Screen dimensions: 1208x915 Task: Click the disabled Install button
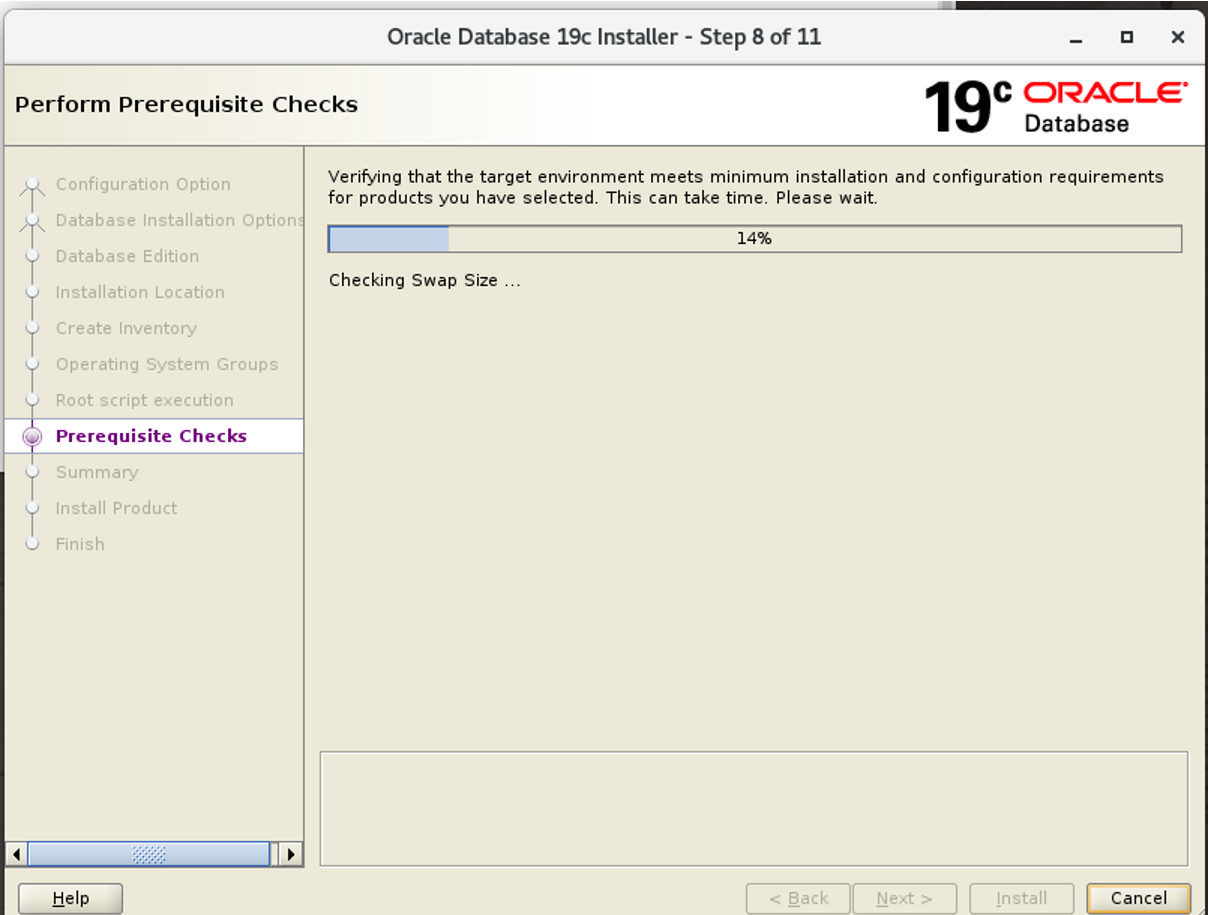pyautogui.click(x=1021, y=898)
